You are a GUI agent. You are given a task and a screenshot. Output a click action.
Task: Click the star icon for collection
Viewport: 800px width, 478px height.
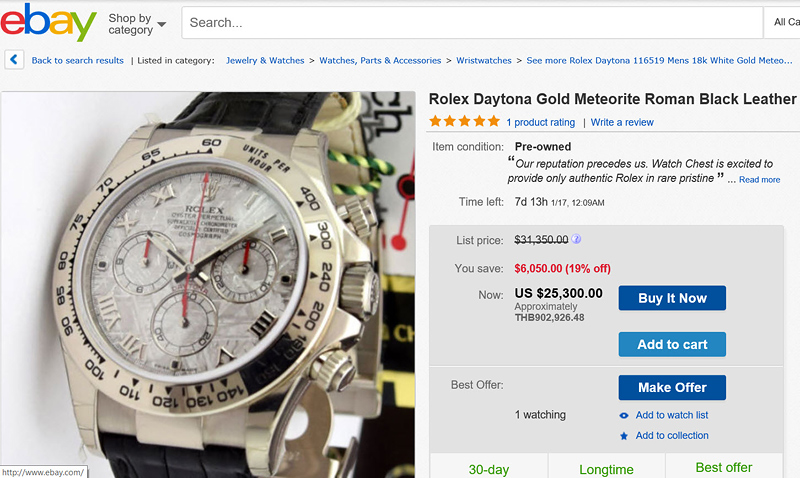pos(624,436)
